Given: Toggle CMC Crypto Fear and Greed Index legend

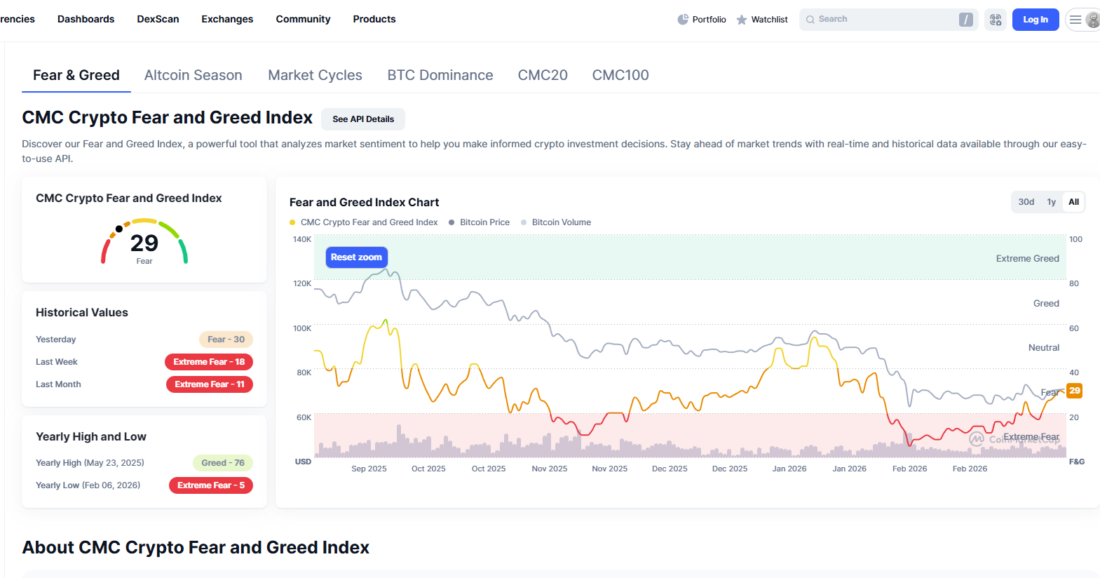Looking at the screenshot, I should 363,222.
